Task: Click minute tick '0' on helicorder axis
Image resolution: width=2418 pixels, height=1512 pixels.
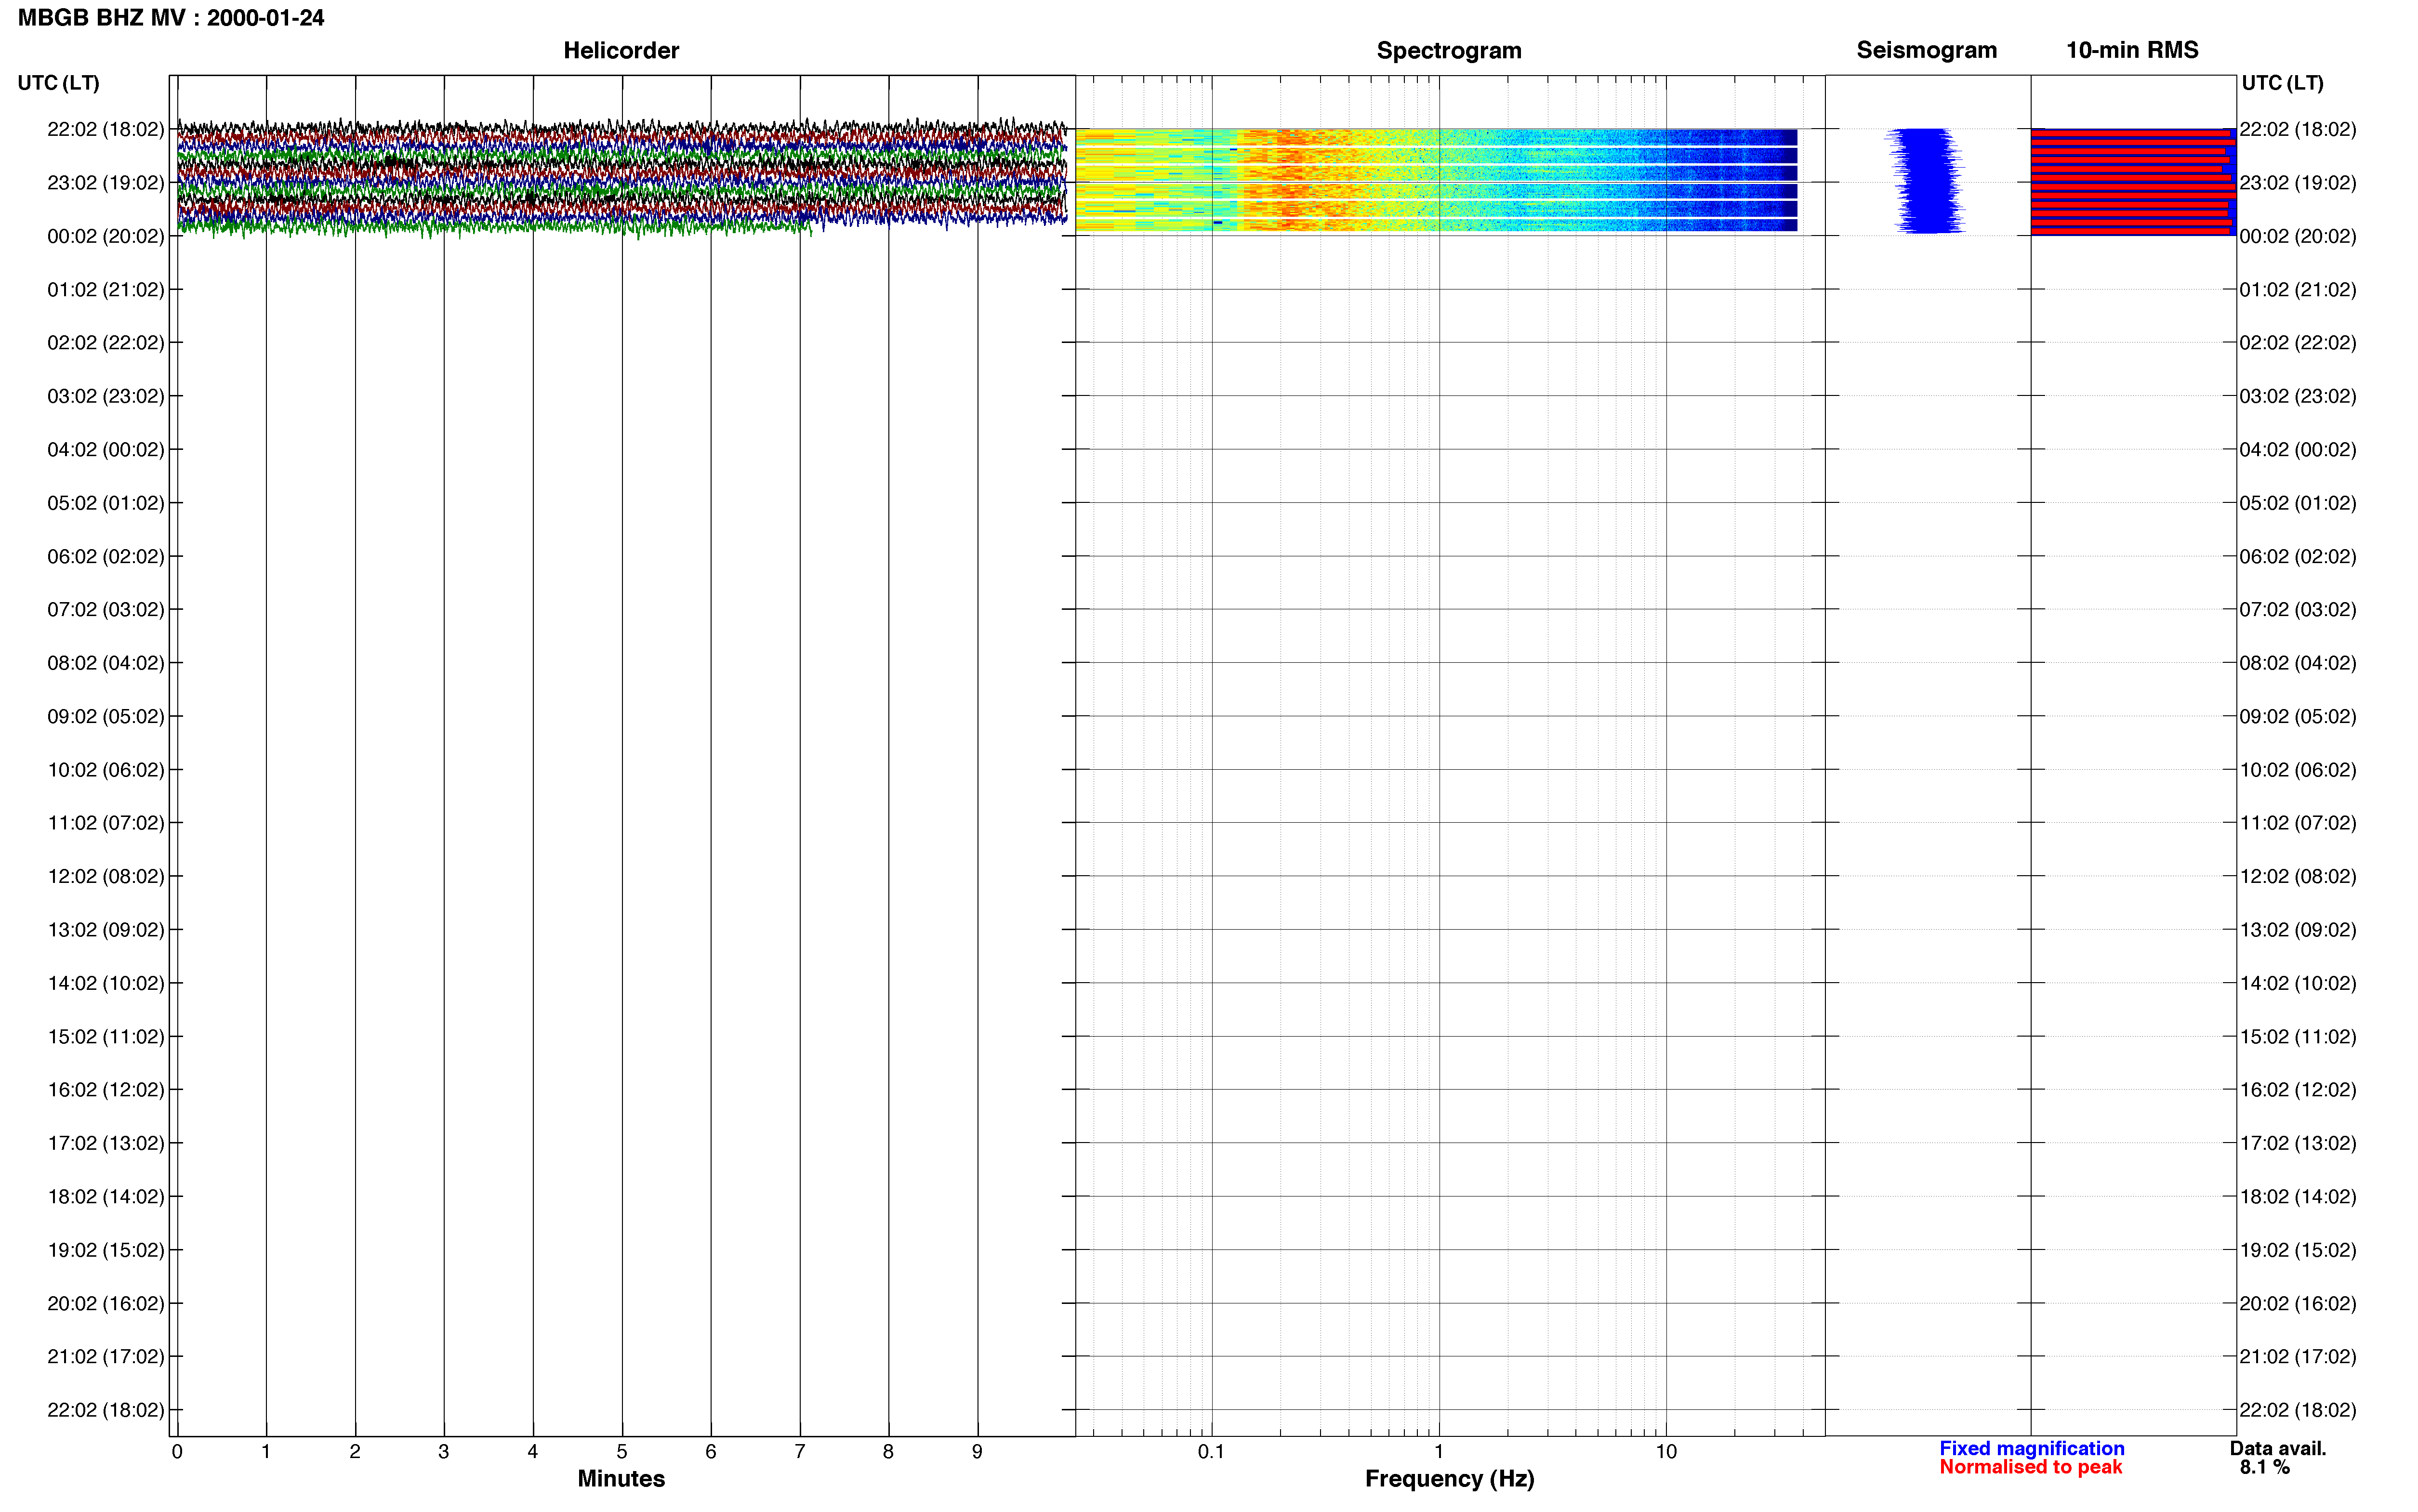Action: [x=177, y=1452]
